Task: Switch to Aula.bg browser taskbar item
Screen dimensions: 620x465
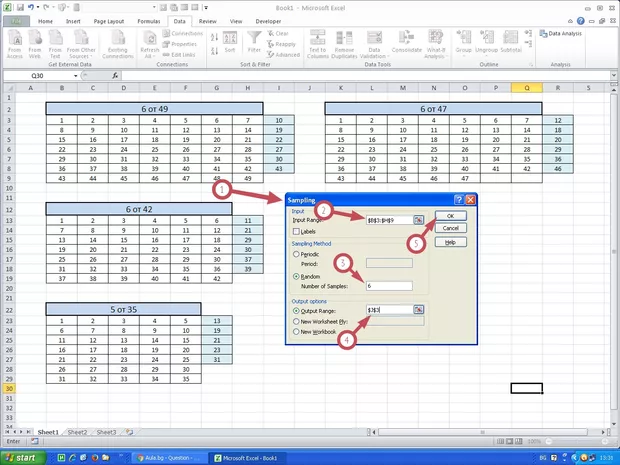Action: click(x=168, y=458)
